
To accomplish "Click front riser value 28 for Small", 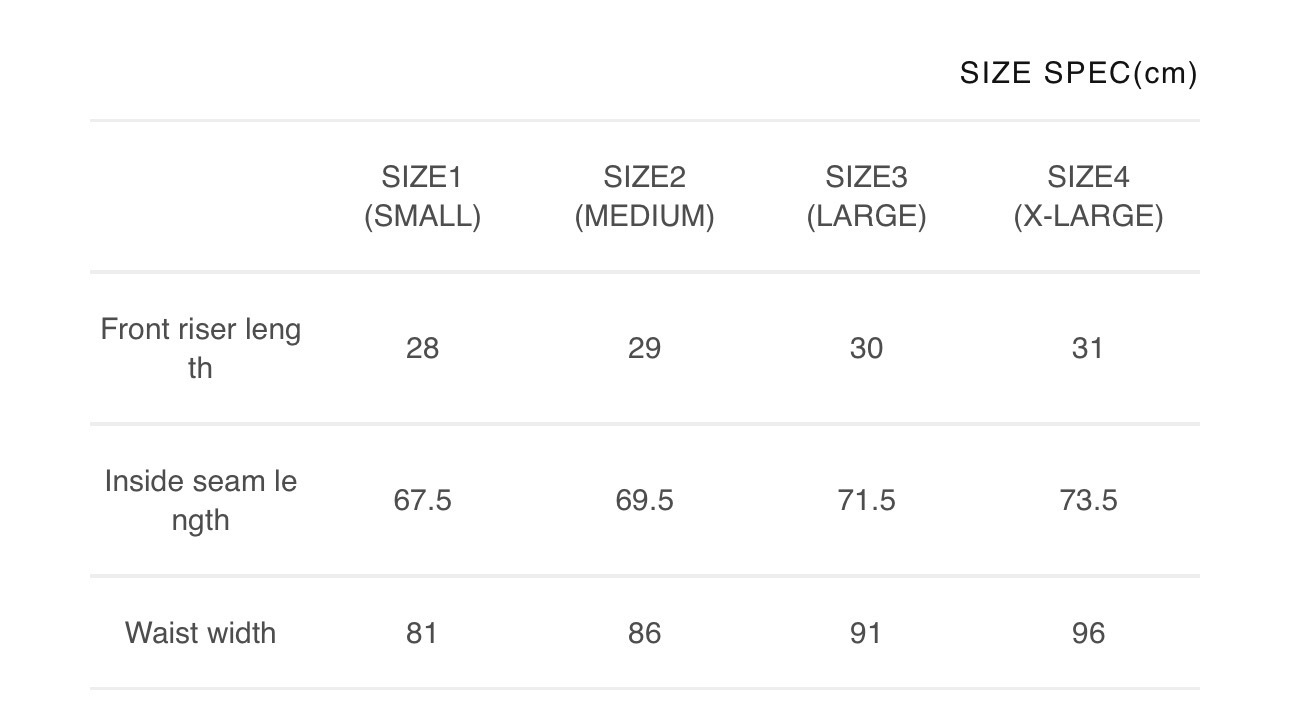I will point(422,348).
